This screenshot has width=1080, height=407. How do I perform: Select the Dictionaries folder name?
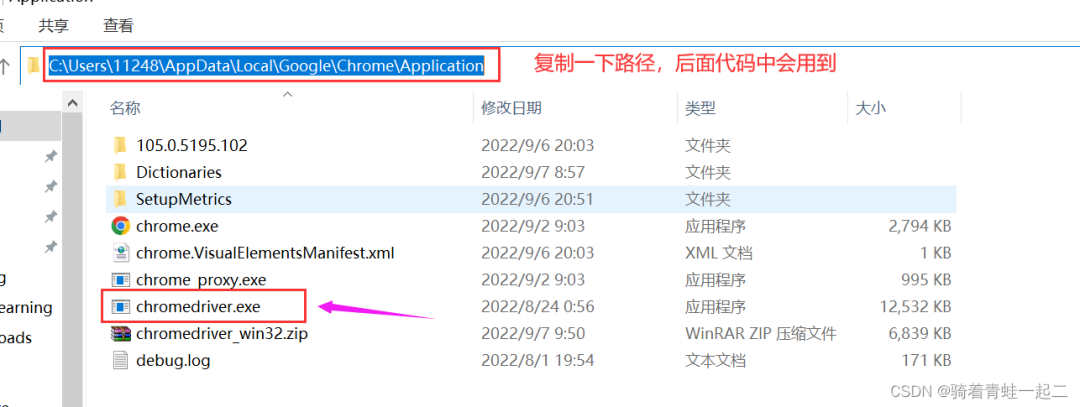coord(179,172)
